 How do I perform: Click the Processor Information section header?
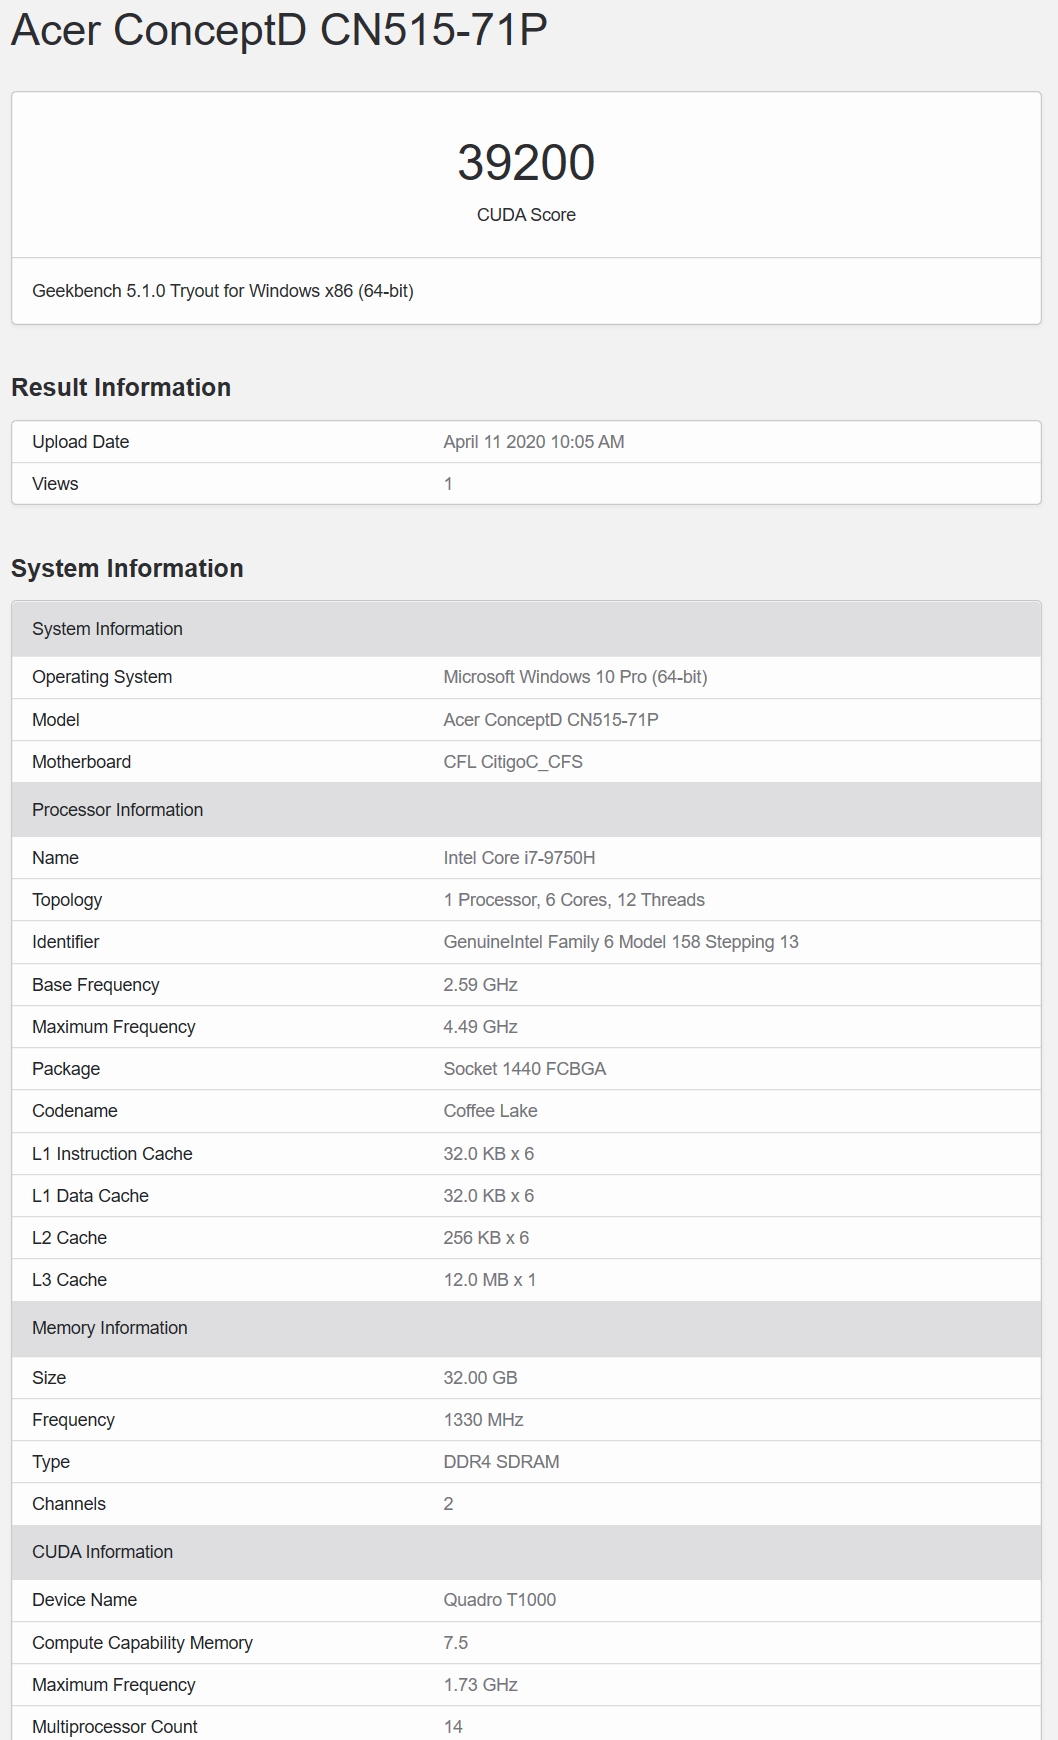[x=526, y=810]
